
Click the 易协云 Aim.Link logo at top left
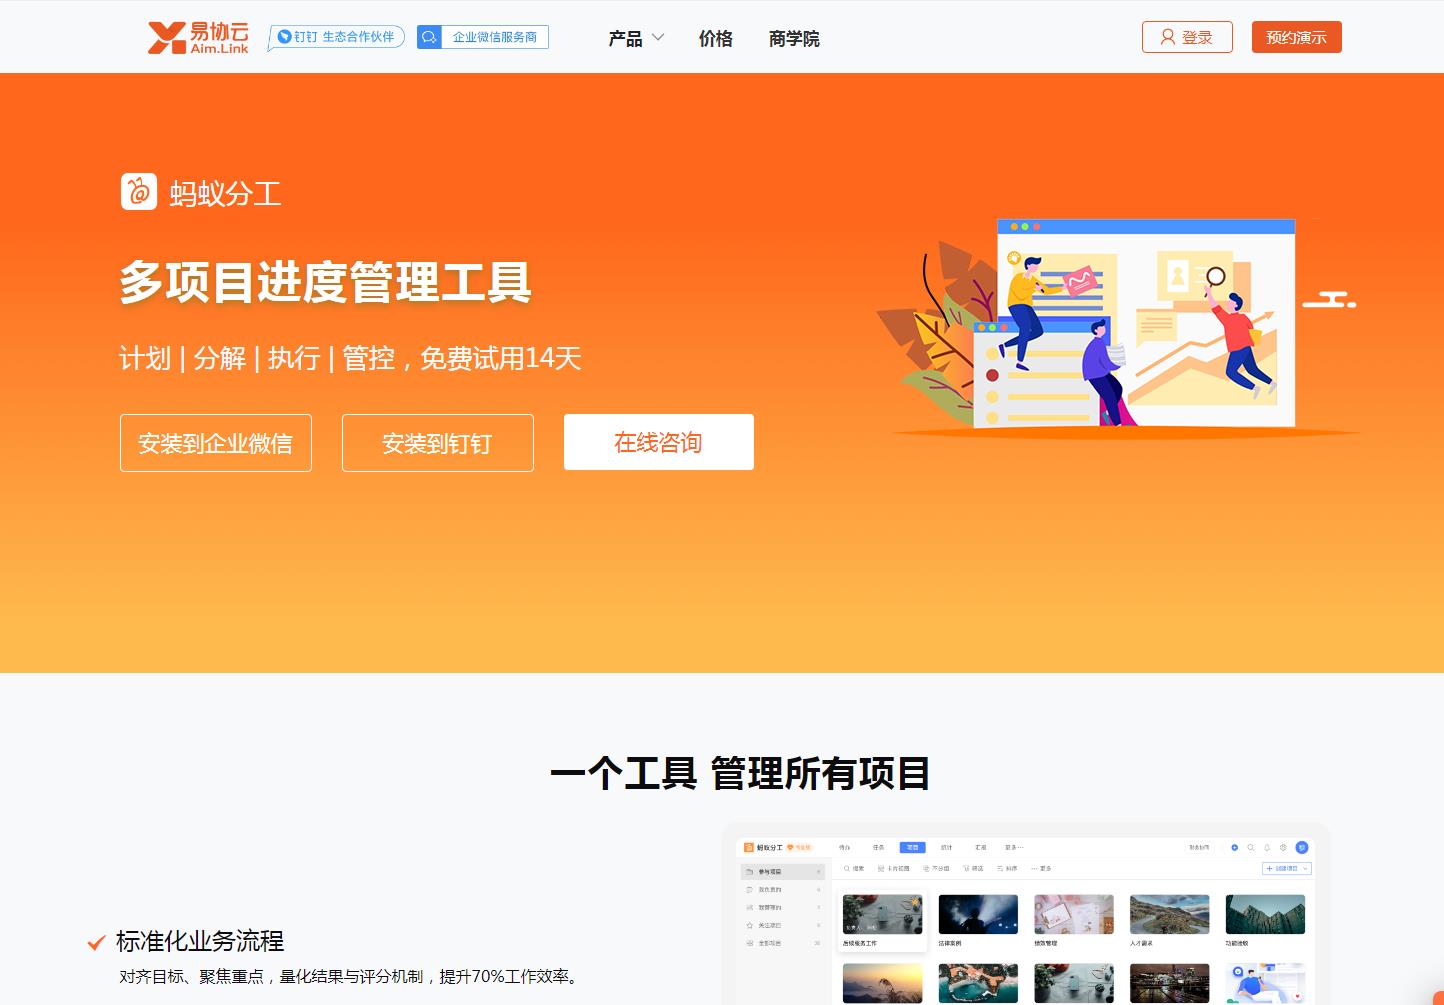197,36
